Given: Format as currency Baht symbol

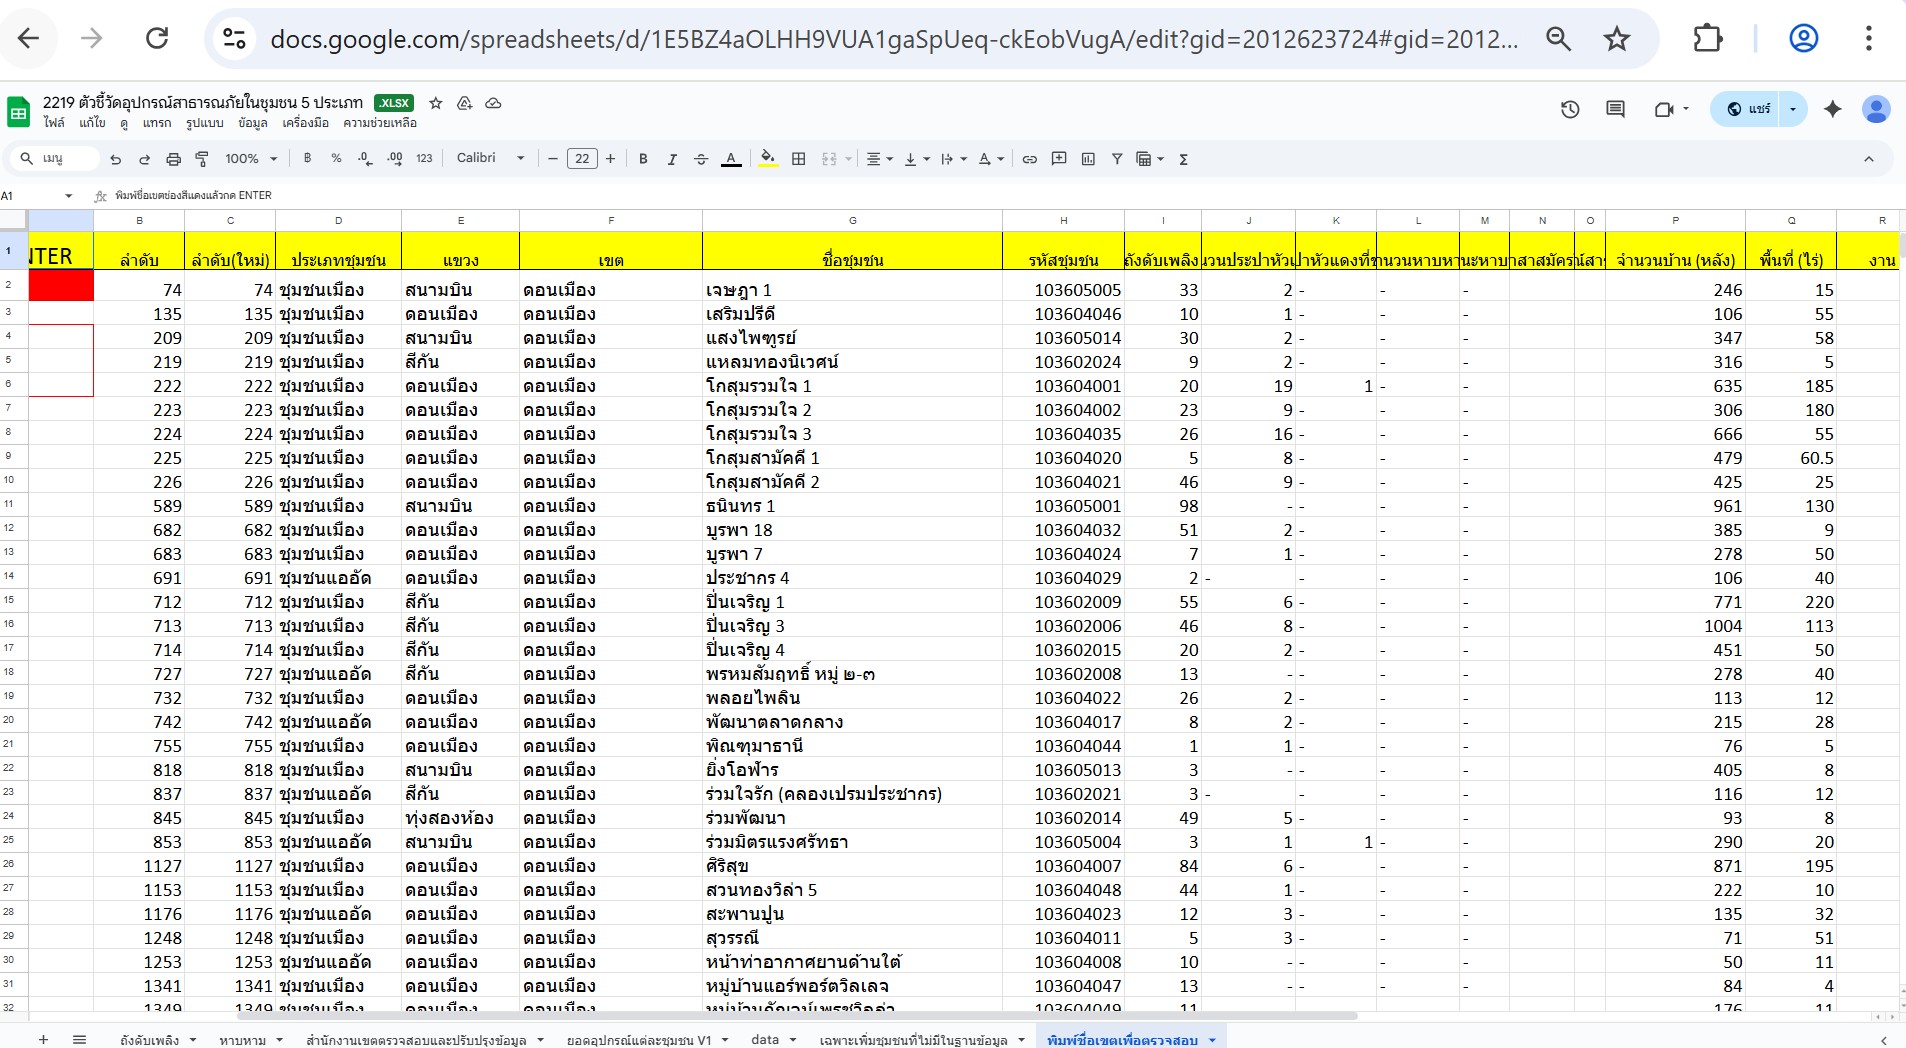Looking at the screenshot, I should tap(307, 158).
